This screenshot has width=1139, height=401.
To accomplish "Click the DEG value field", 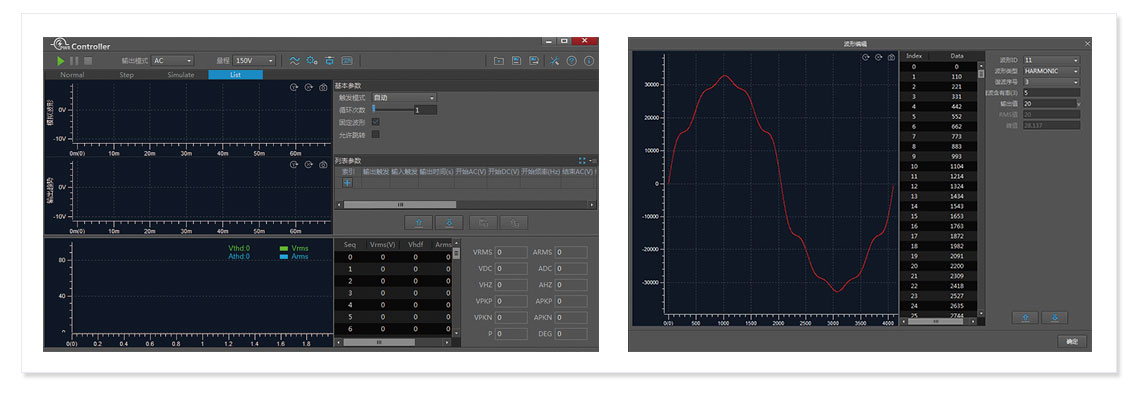I will (571, 334).
